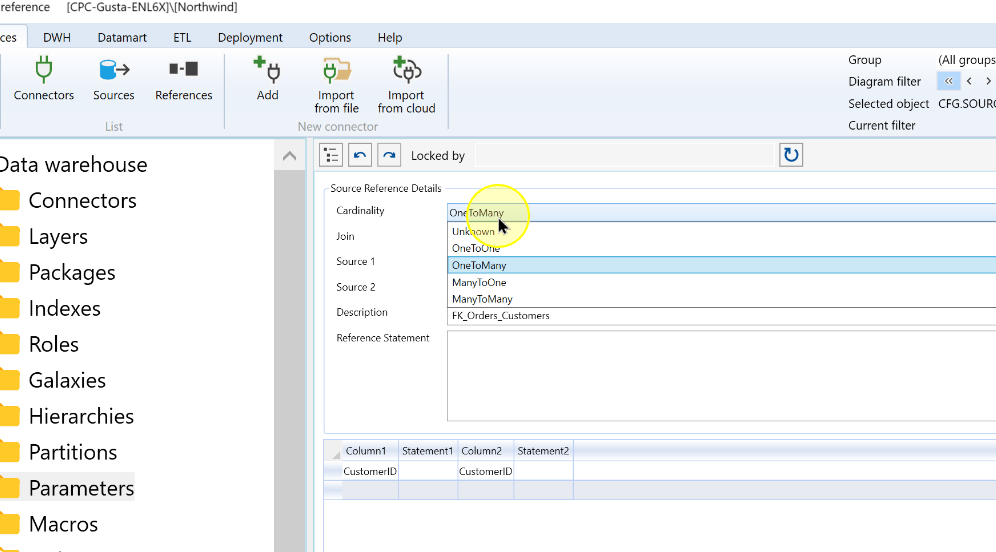Jump to first diagram filter
This screenshot has height=552, width=996.
click(948, 81)
